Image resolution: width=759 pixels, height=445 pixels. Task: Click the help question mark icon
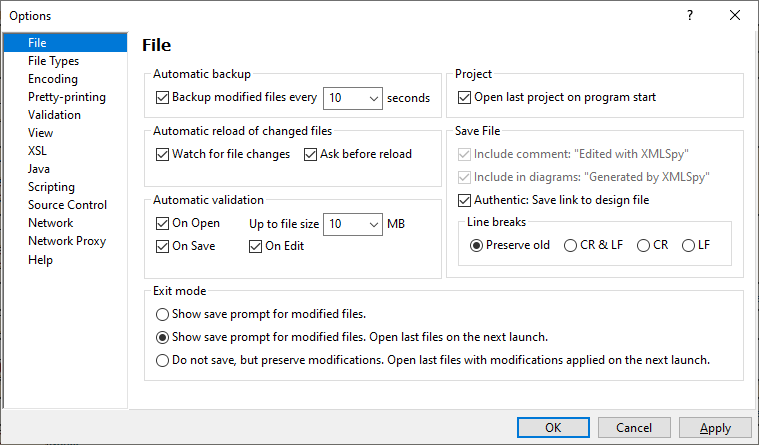689,15
